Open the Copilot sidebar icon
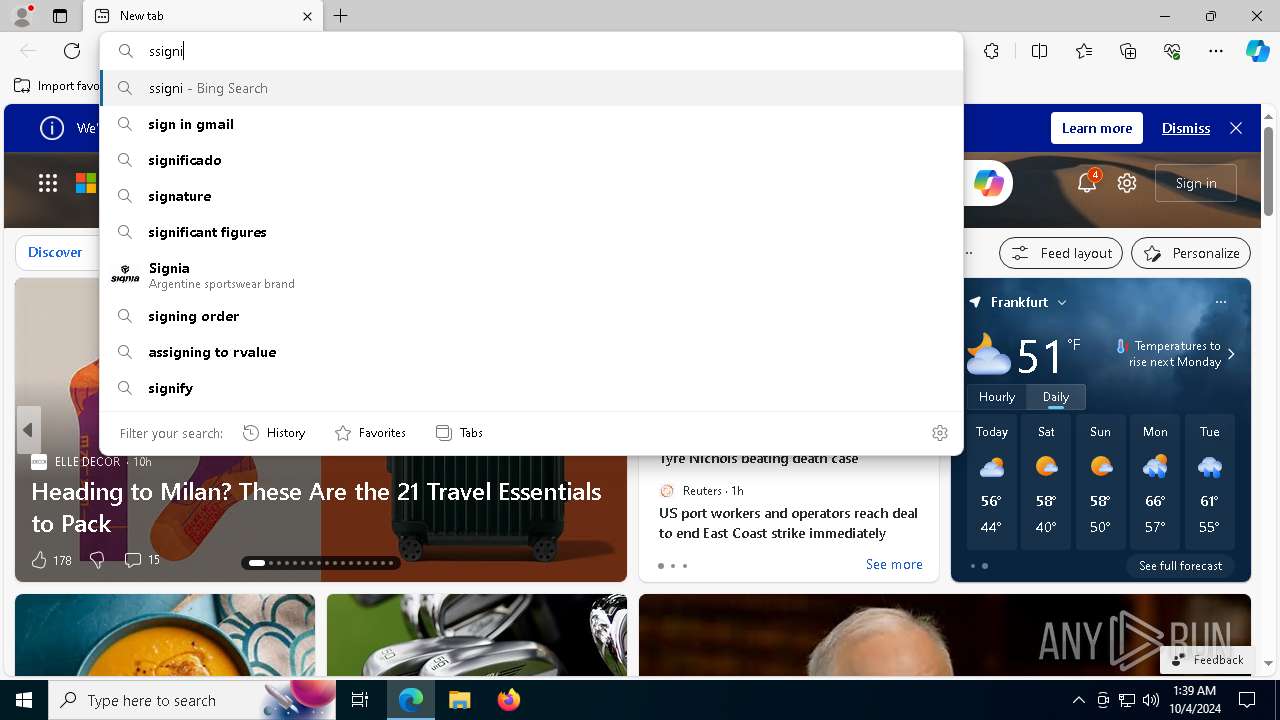Viewport: 1280px width, 720px height. tap(1257, 51)
